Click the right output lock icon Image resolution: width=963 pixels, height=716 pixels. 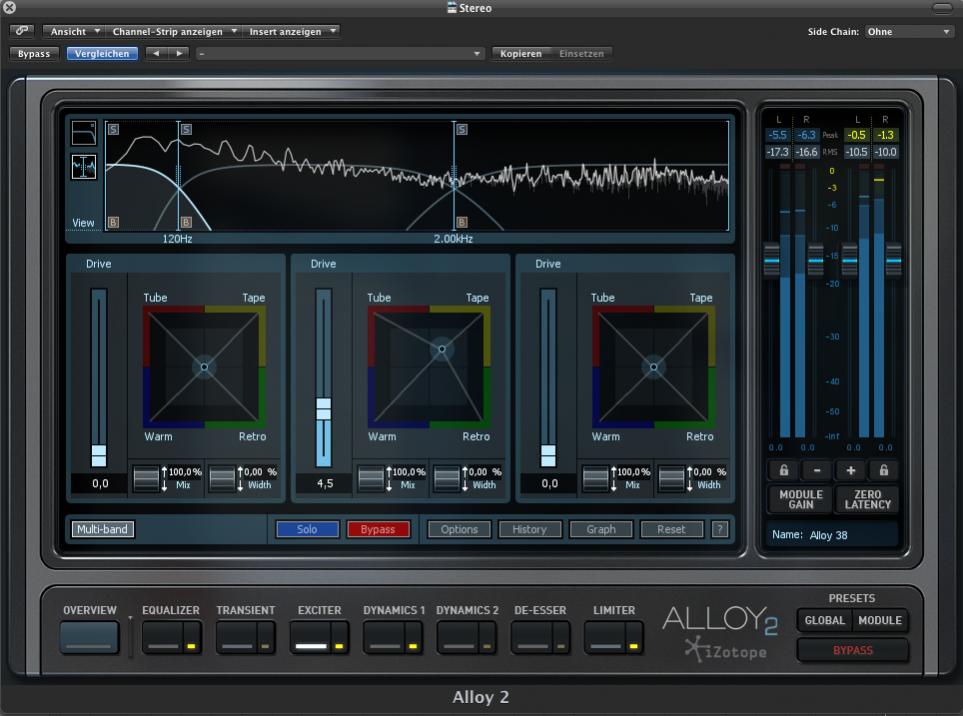tap(883, 470)
